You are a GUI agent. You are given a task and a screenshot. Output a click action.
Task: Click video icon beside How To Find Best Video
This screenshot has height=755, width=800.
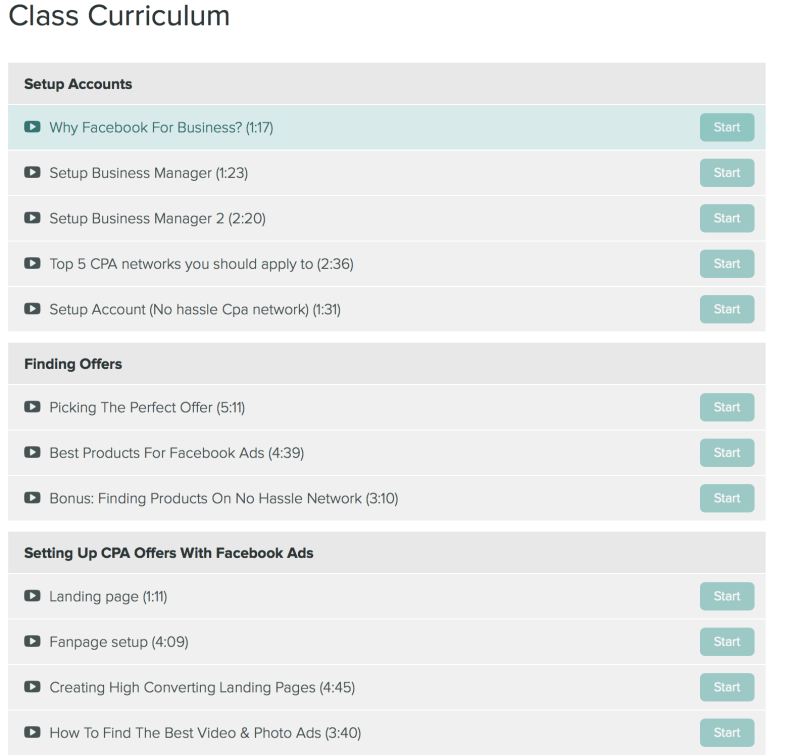pos(32,733)
